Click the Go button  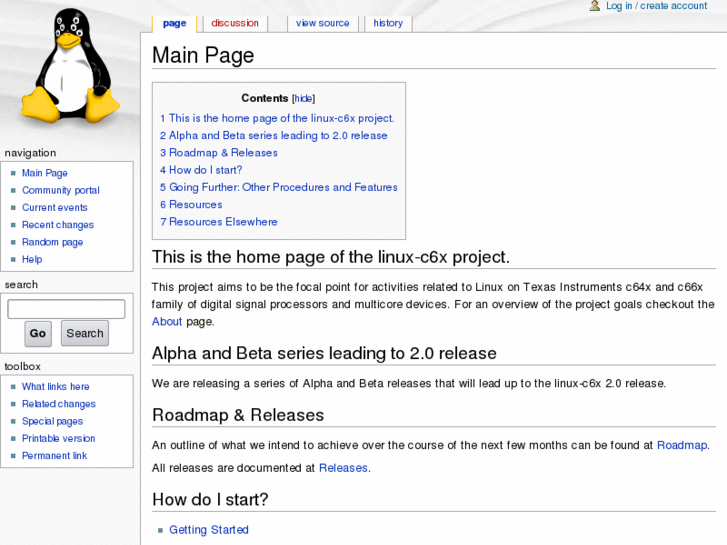(x=38, y=333)
